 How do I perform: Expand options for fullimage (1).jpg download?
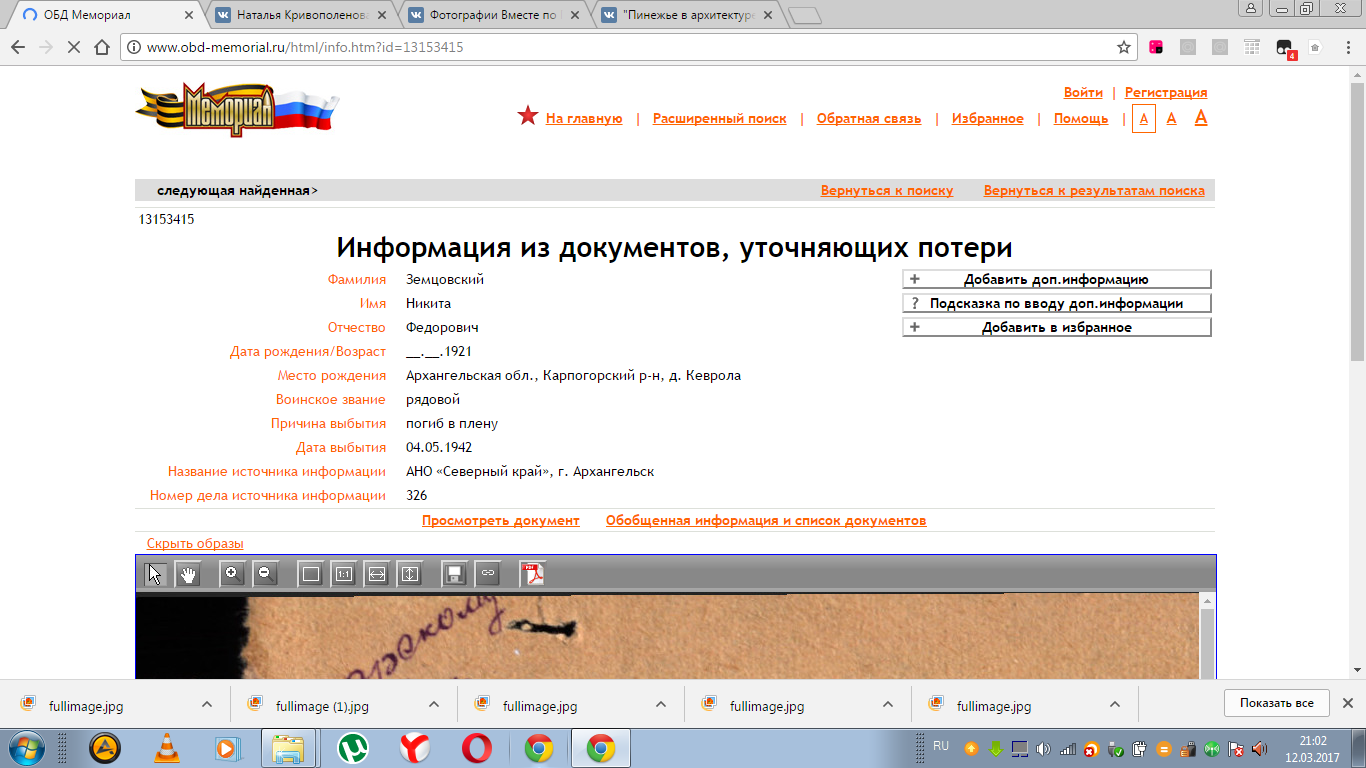[434, 704]
